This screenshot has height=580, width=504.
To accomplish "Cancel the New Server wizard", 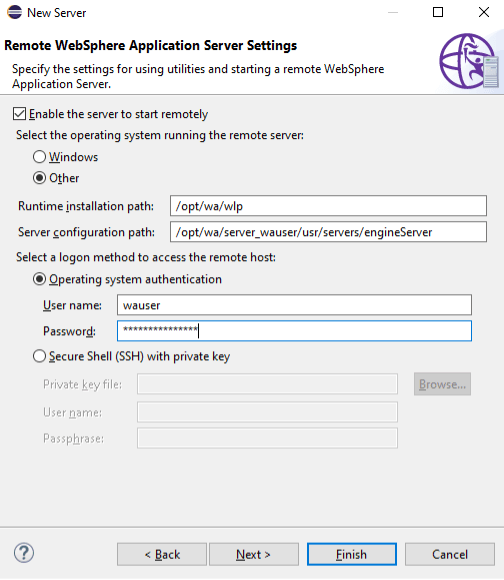I will [x=450, y=554].
